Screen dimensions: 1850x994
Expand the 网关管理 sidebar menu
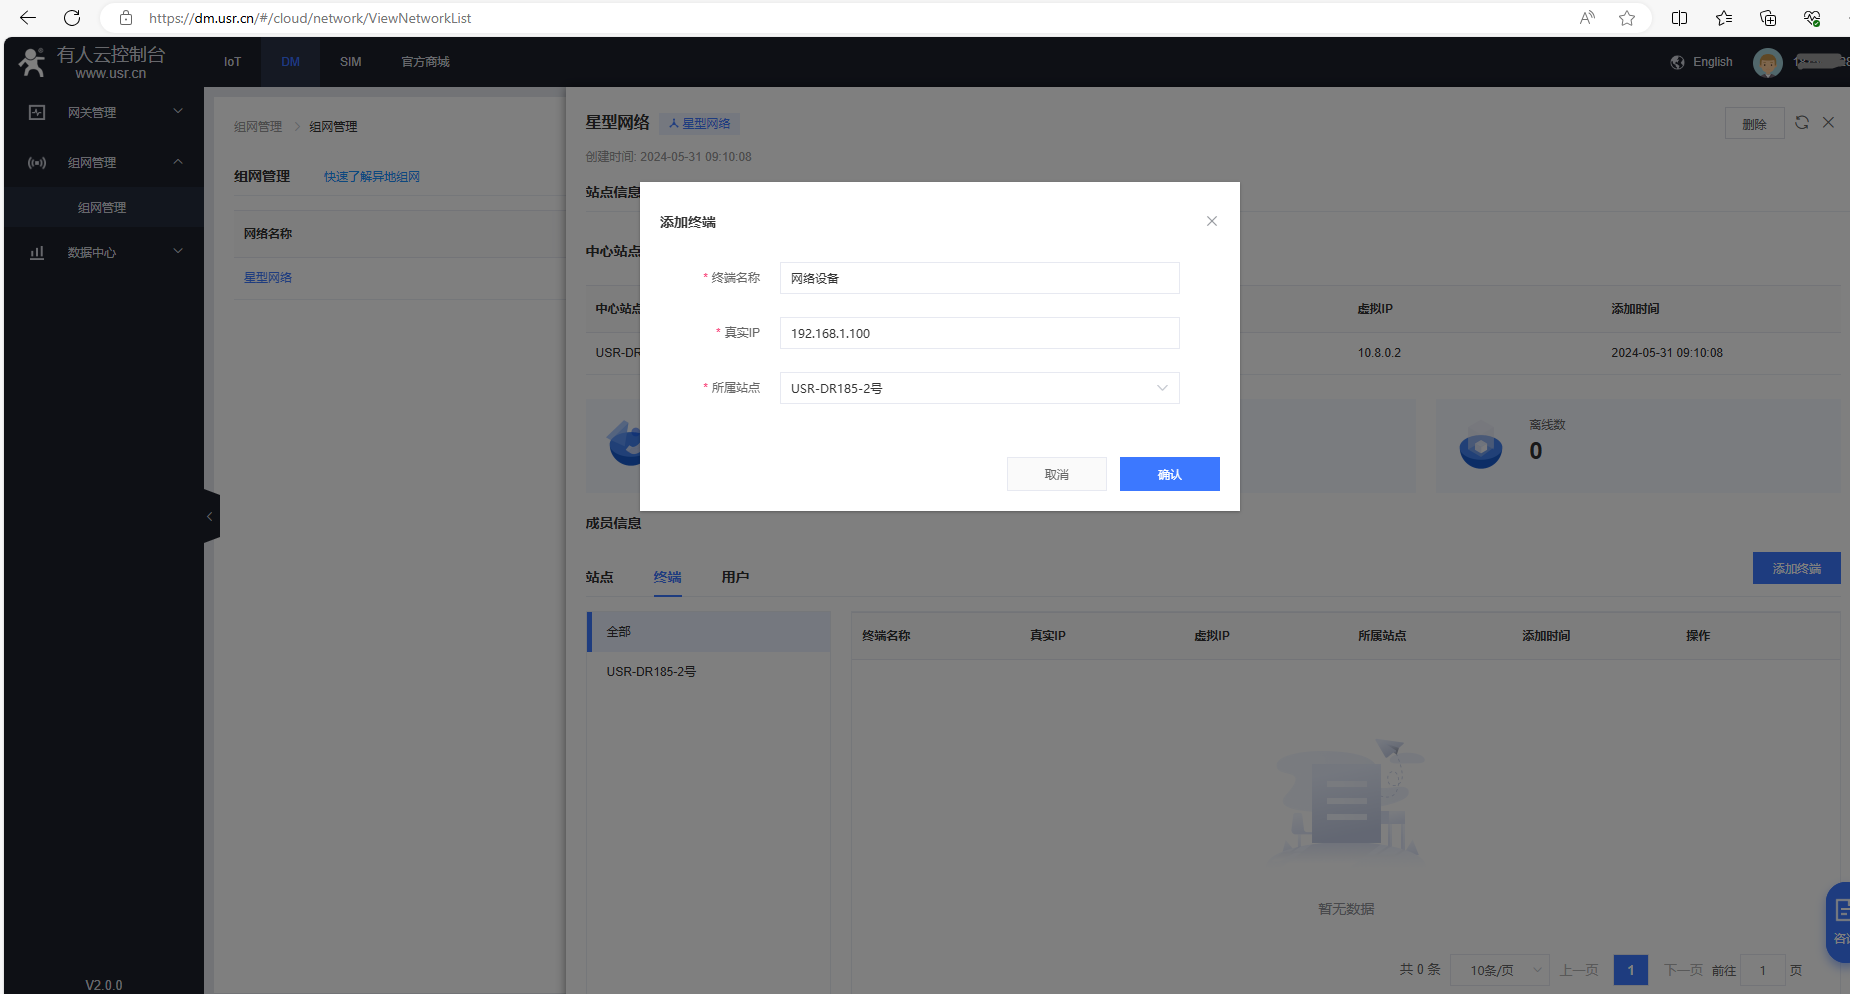click(x=104, y=112)
